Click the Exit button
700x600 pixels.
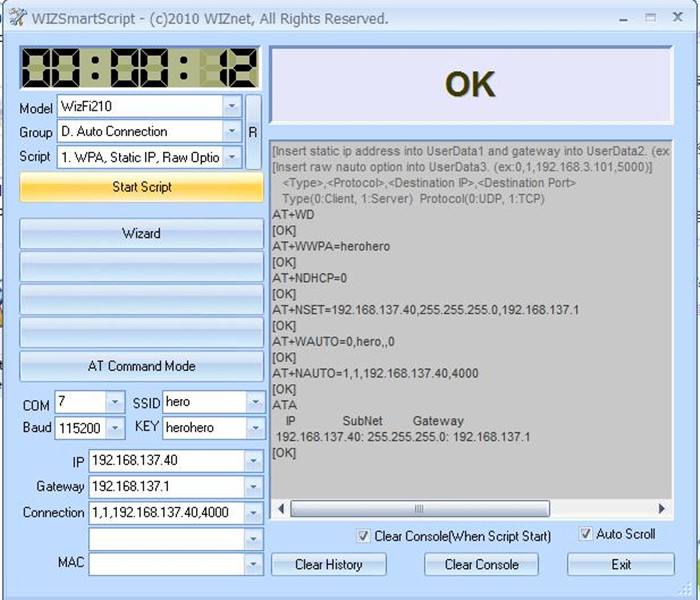(x=621, y=564)
